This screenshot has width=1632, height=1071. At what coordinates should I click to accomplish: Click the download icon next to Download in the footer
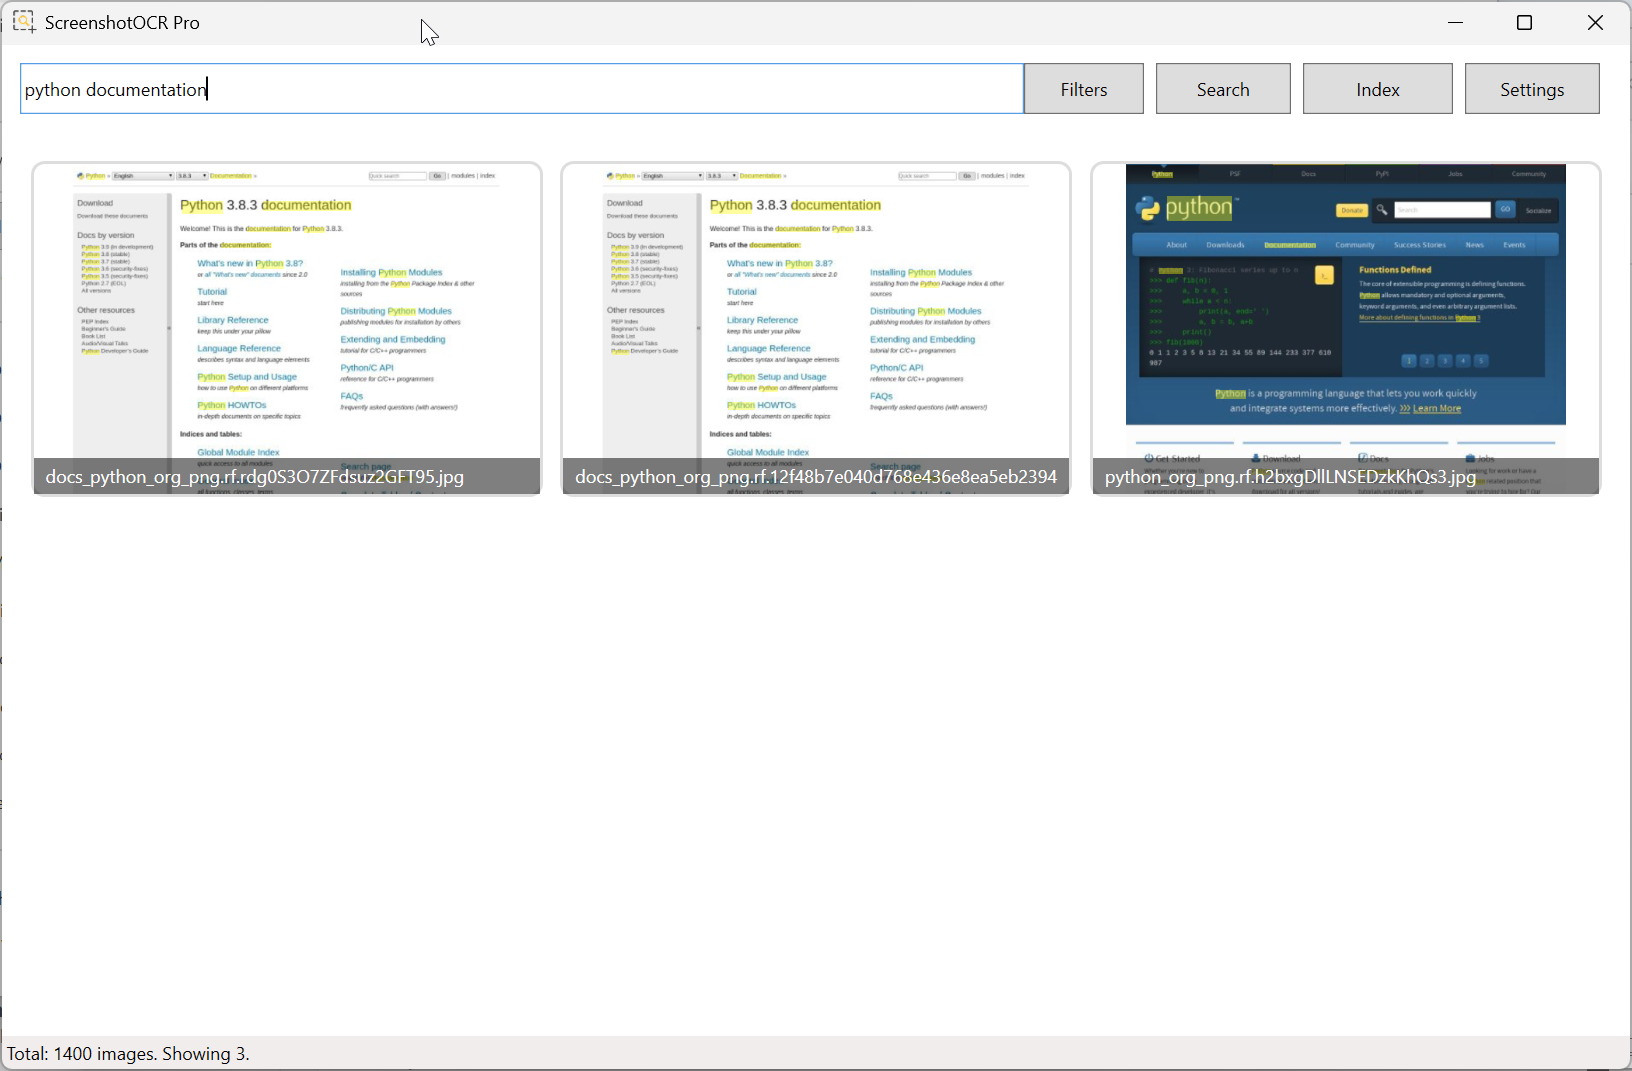coord(1255,458)
